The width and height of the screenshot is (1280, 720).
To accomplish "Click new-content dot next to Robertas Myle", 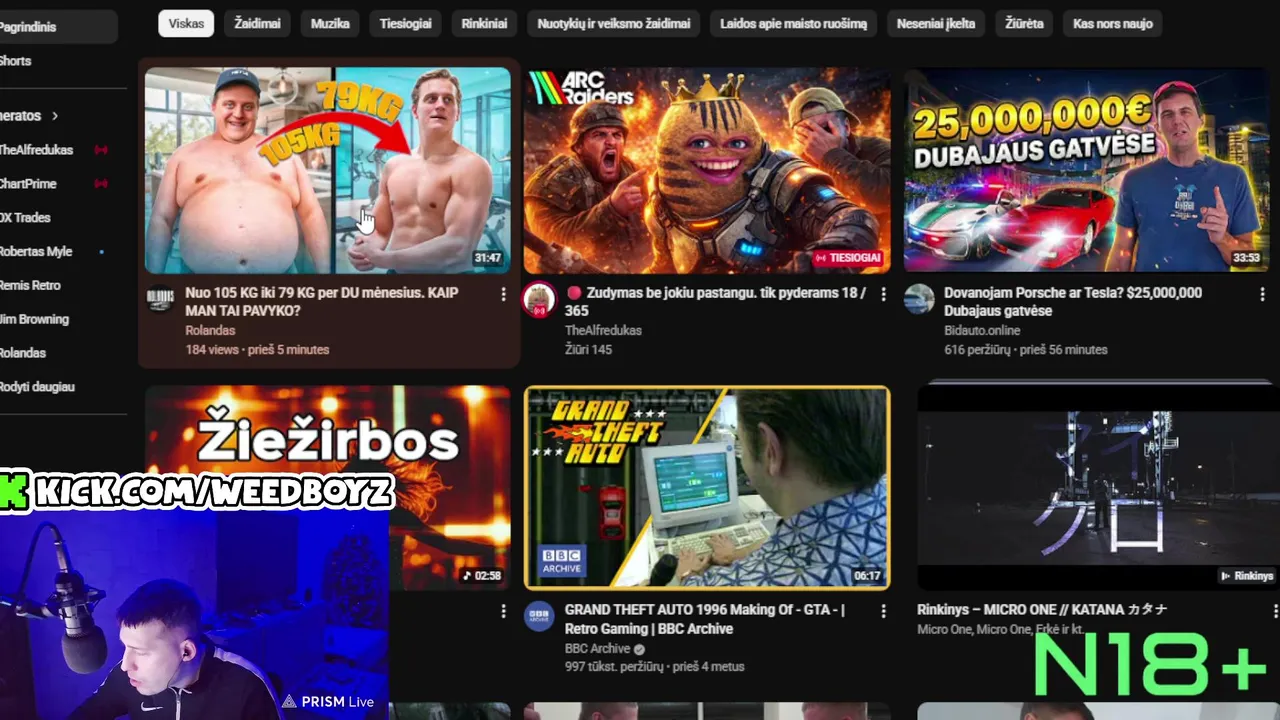I will click(101, 252).
